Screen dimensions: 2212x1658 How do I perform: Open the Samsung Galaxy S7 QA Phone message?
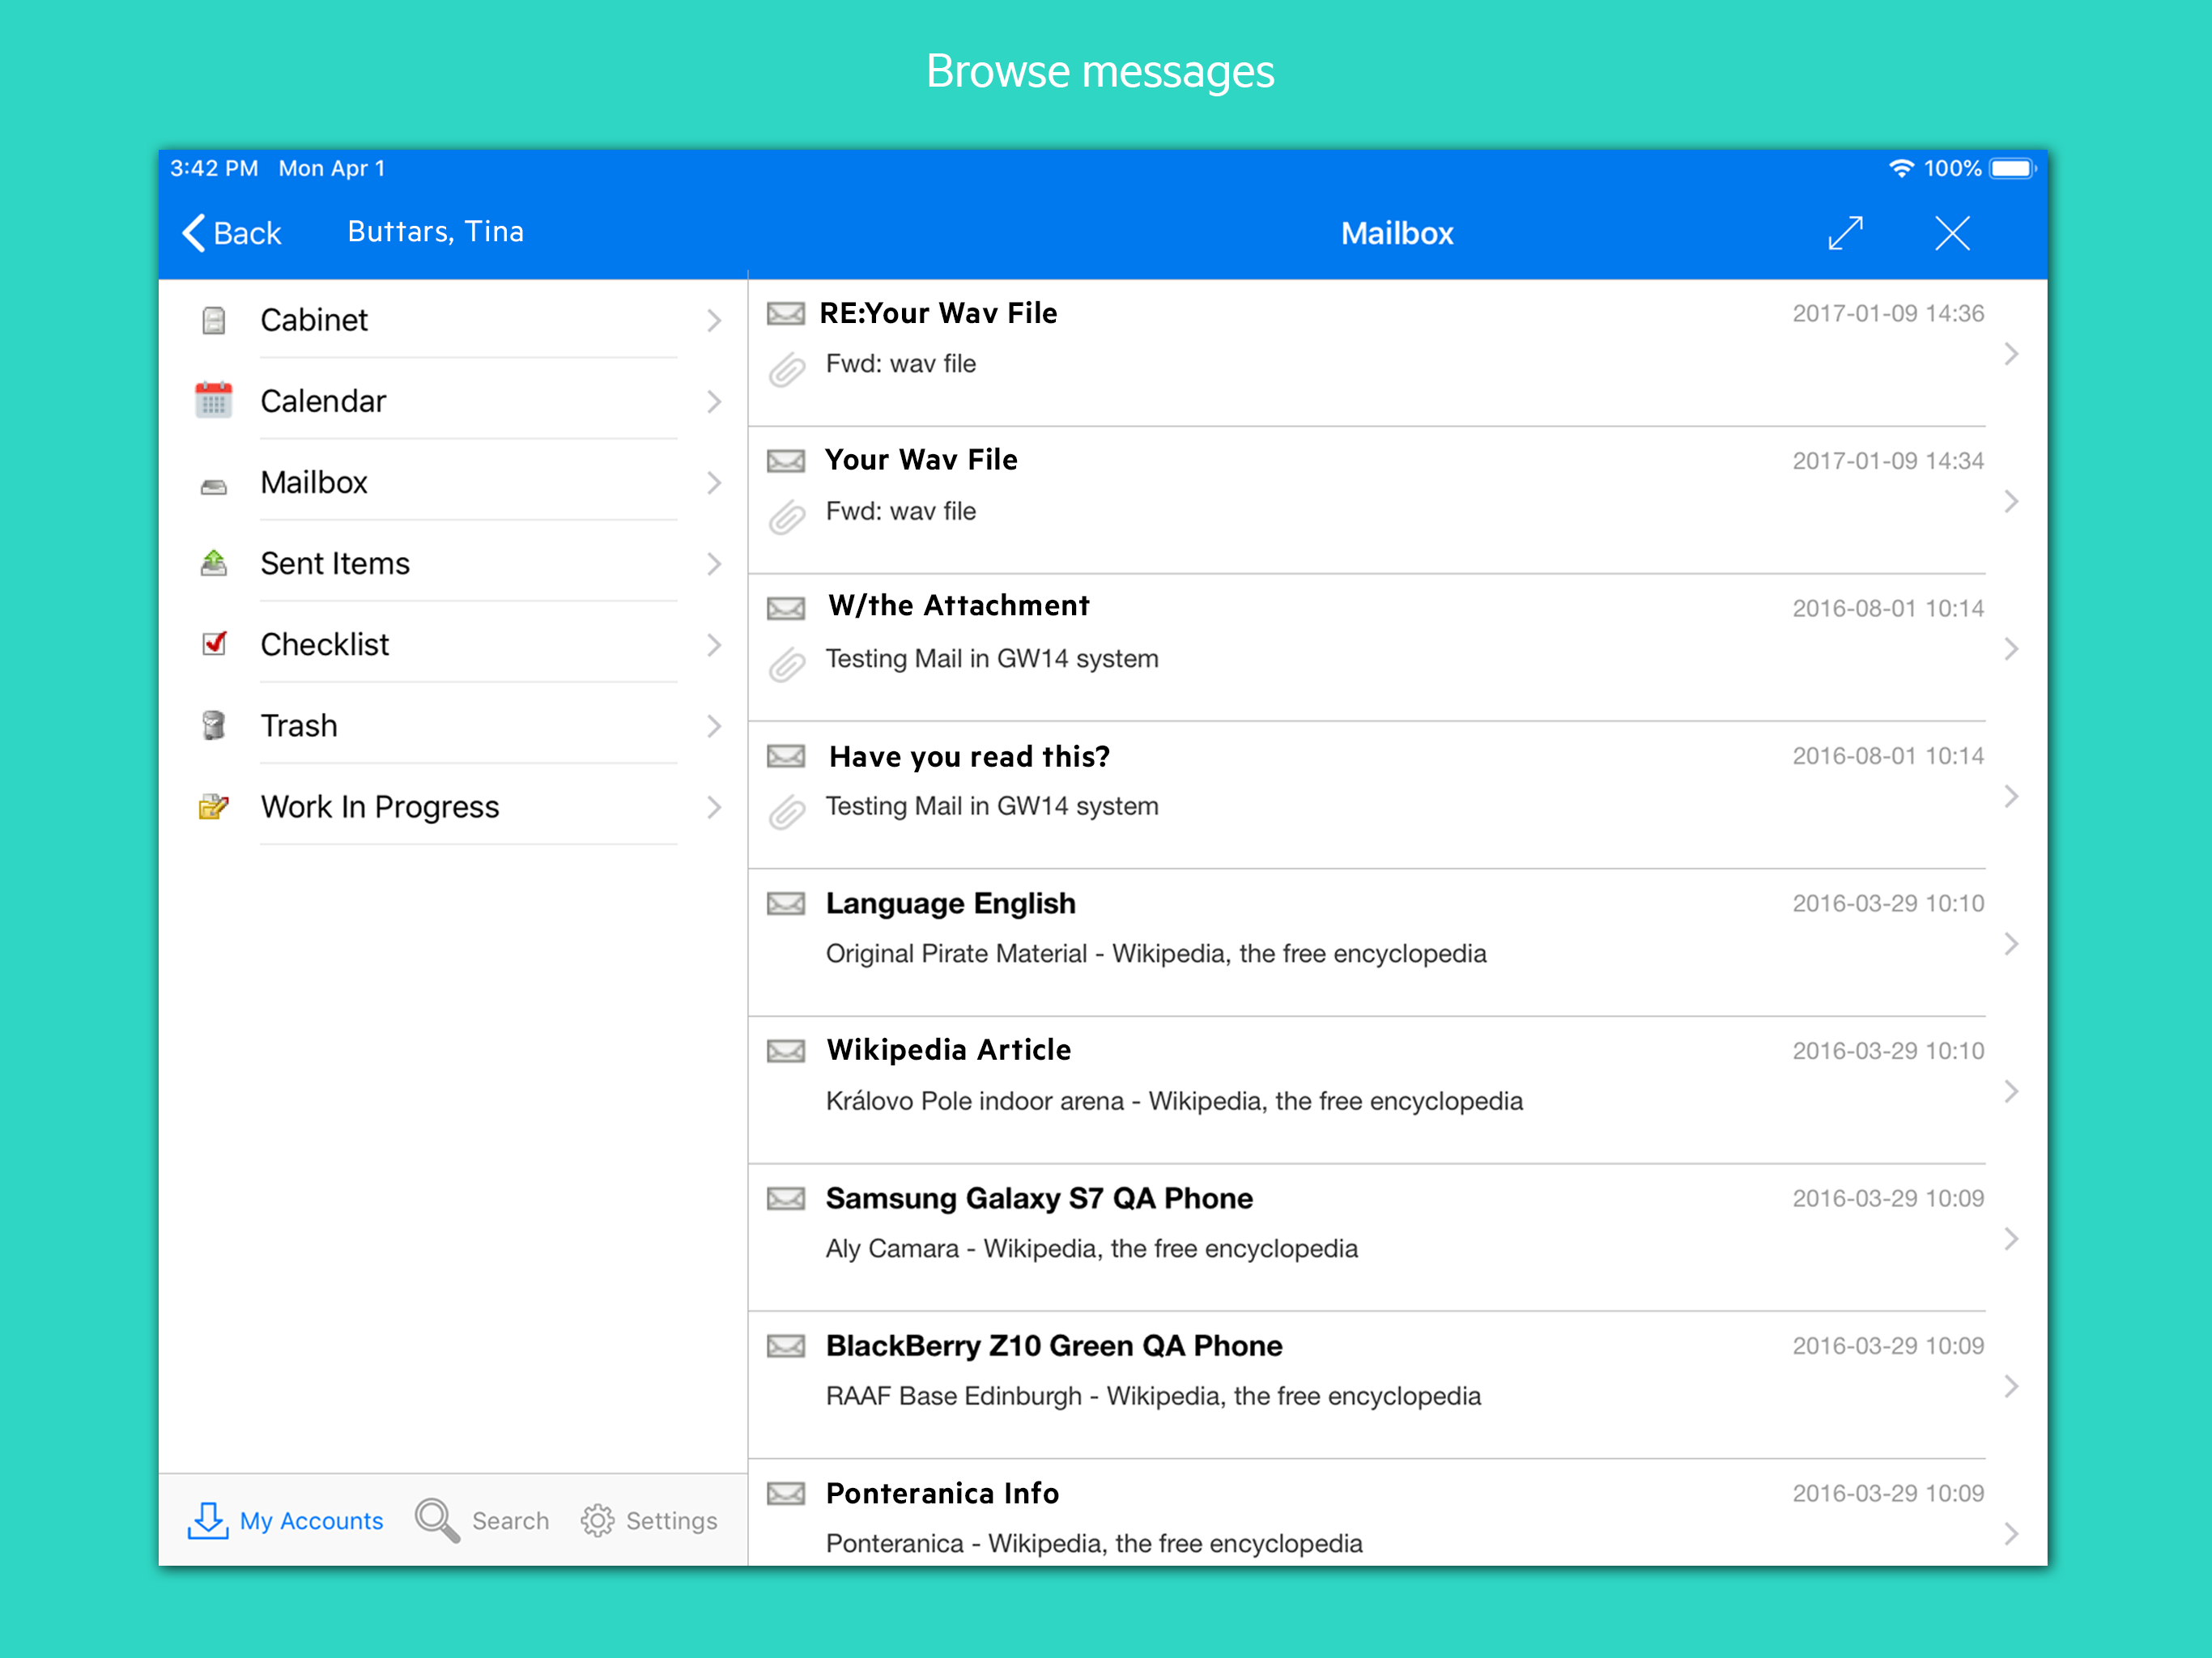(1038, 1198)
